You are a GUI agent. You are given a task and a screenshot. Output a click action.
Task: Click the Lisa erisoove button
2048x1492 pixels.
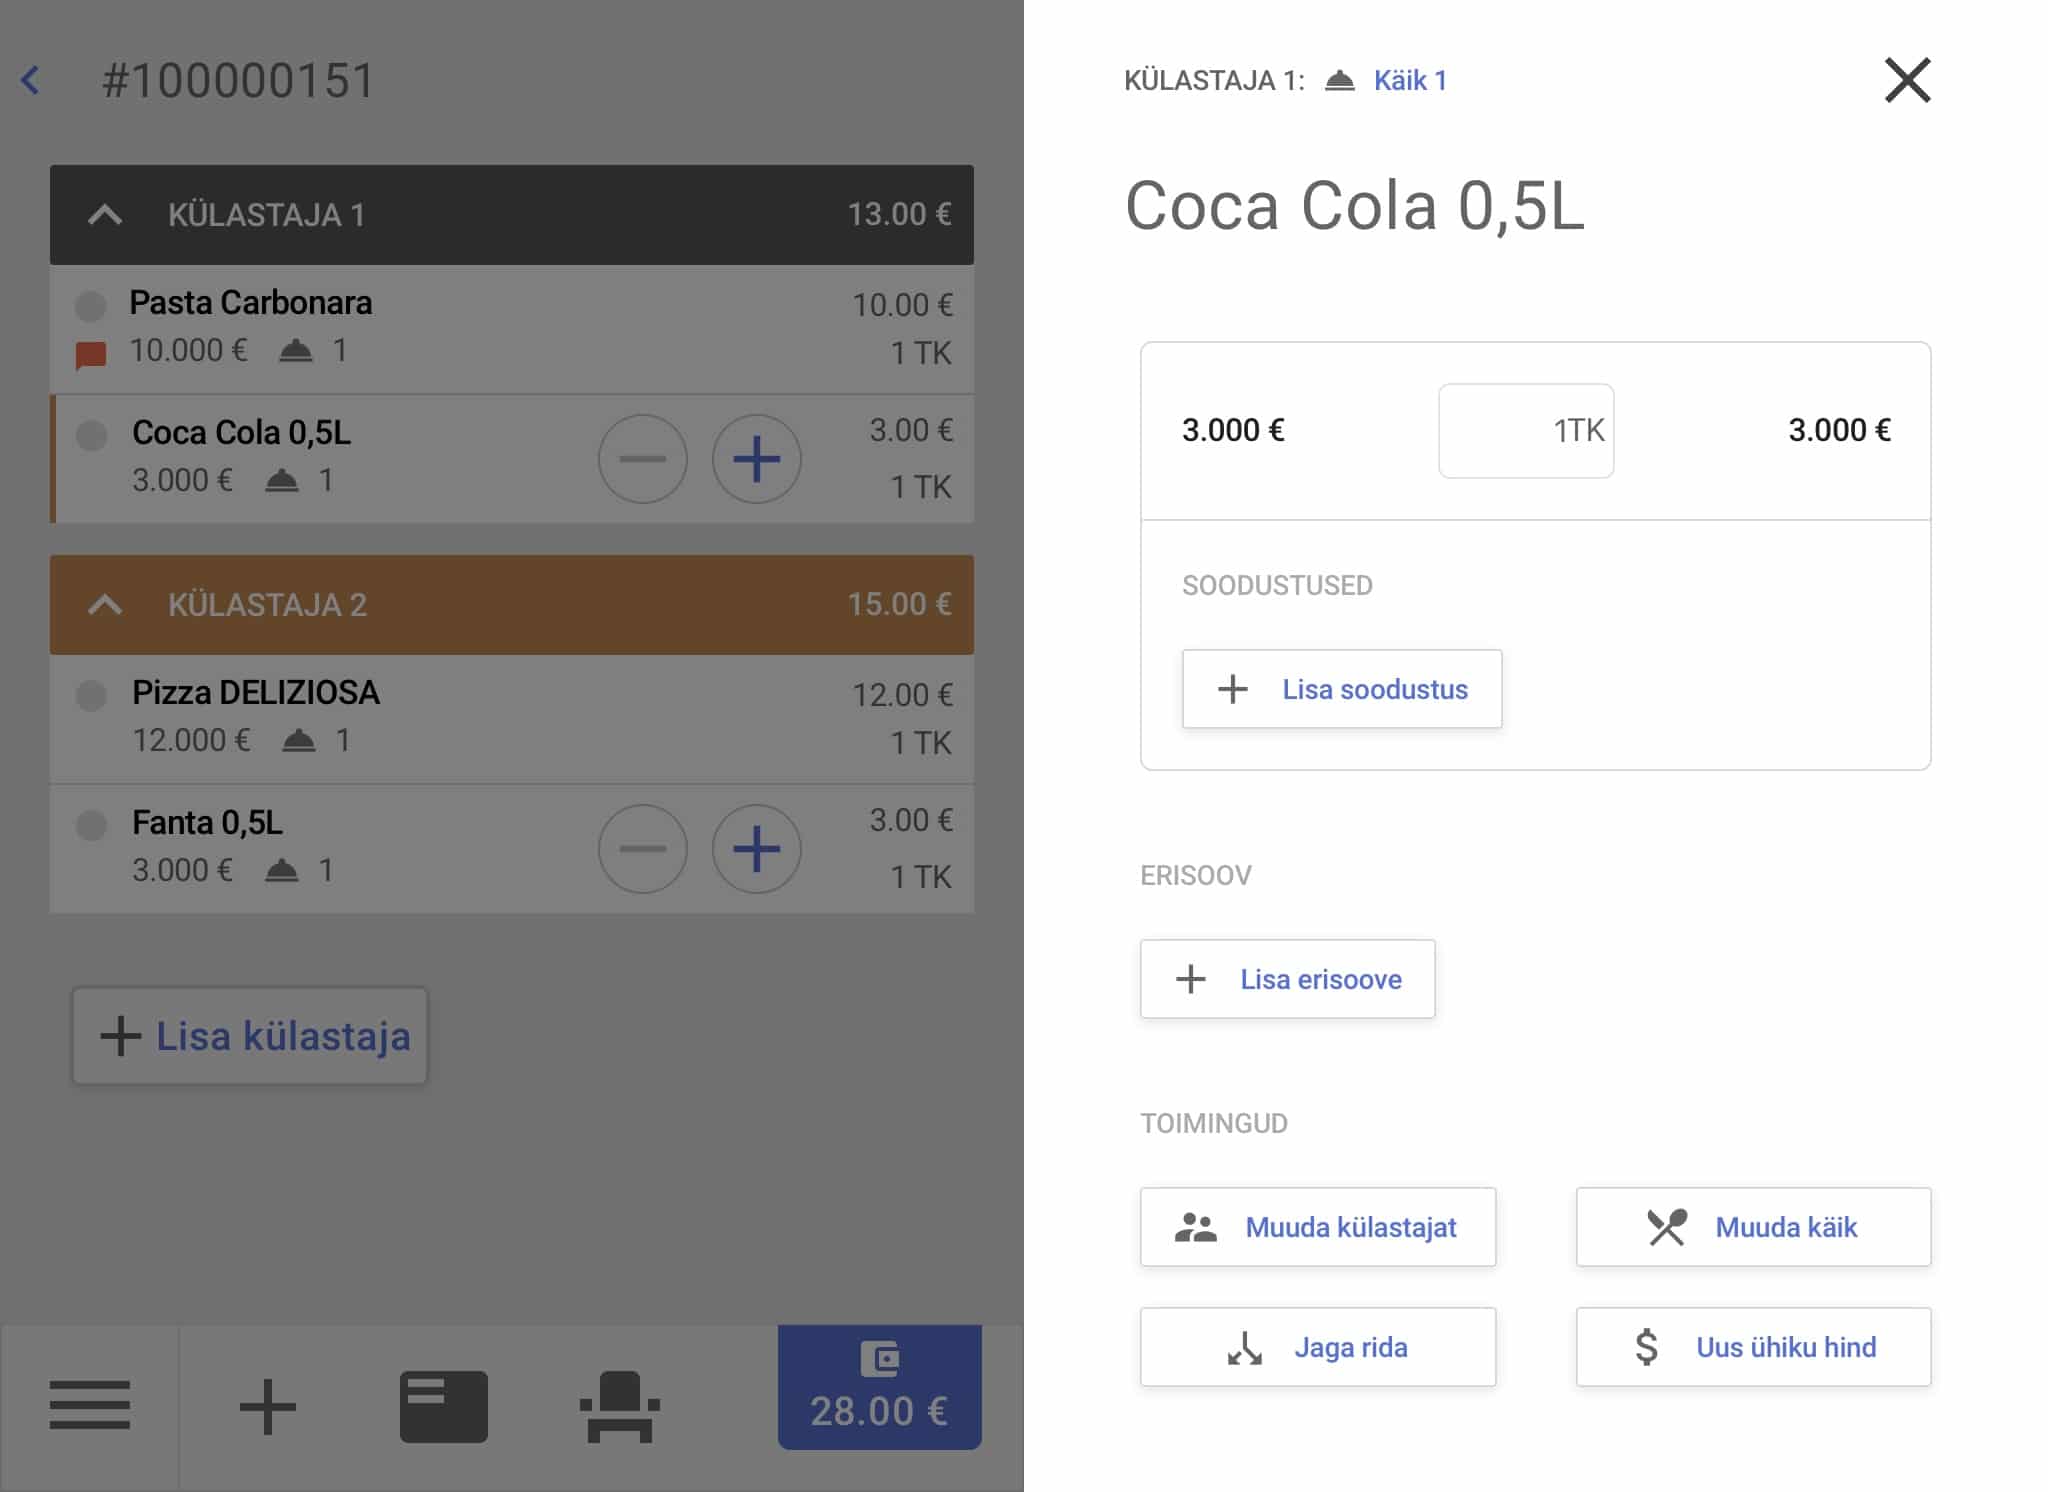pos(1287,979)
